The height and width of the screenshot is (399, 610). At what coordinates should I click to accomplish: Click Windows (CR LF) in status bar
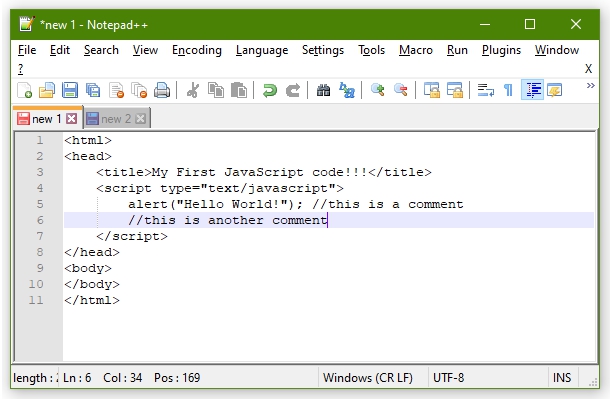pos(368,378)
